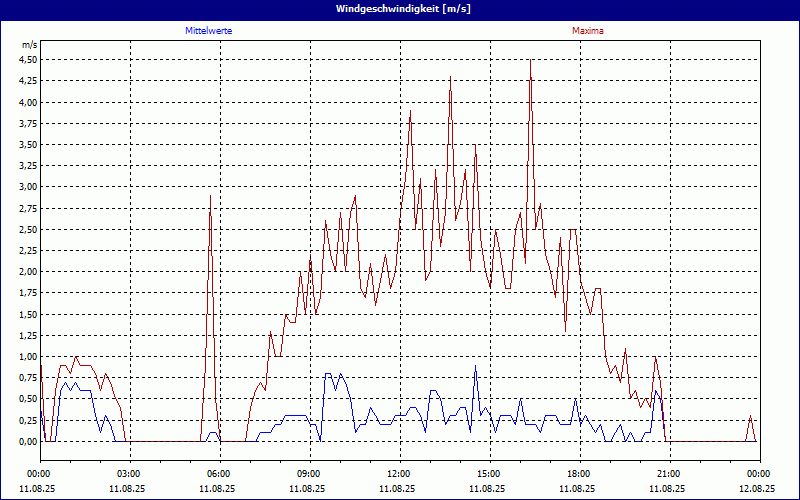
Task: Select the red Maxima legend label
Action: (x=587, y=31)
